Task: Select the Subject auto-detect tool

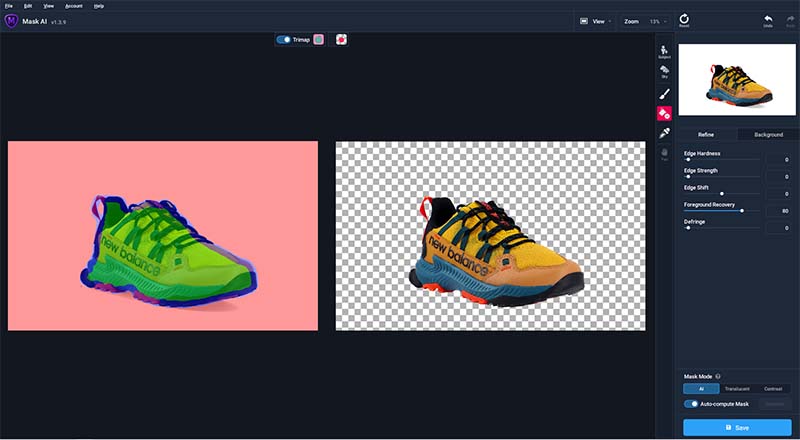Action: click(x=664, y=52)
